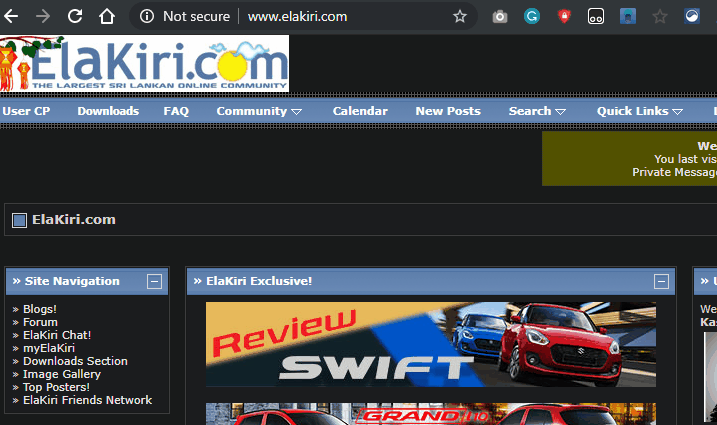Open the red shield lock extension

point(564,16)
